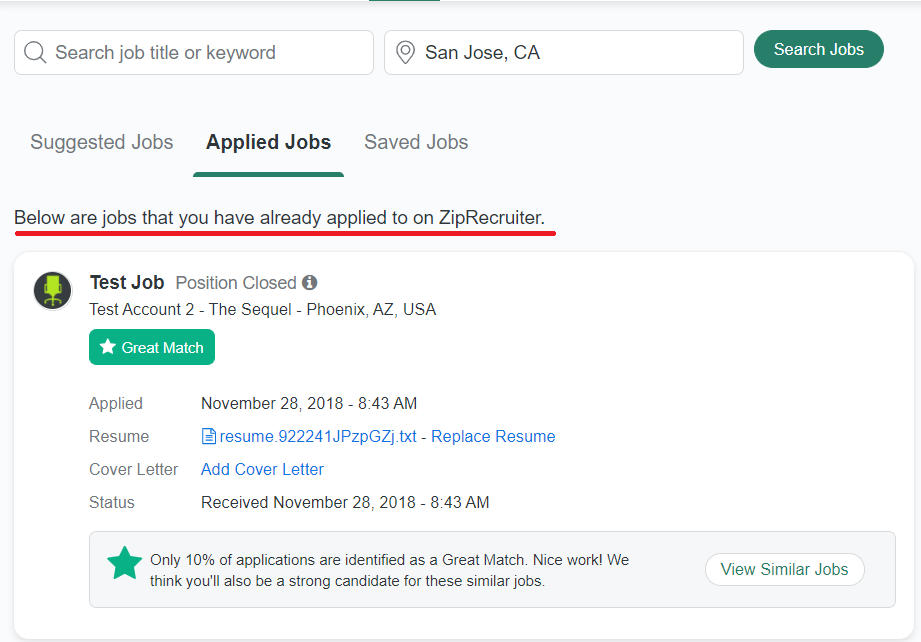Click the large green star in notice
This screenshot has height=642, width=921.
(125, 563)
